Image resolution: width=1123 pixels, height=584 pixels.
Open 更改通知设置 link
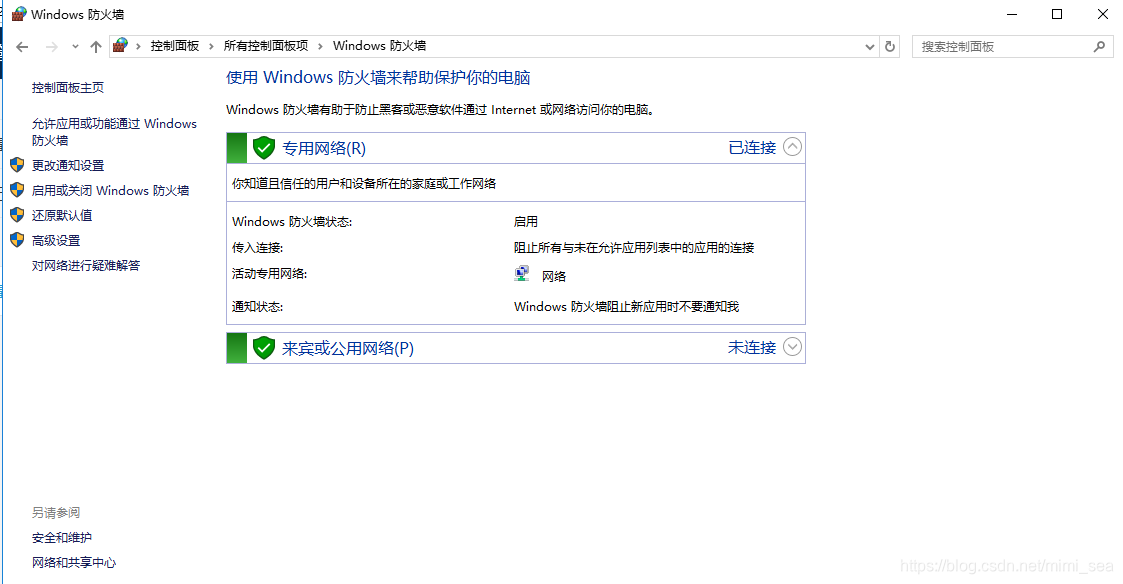coord(68,166)
